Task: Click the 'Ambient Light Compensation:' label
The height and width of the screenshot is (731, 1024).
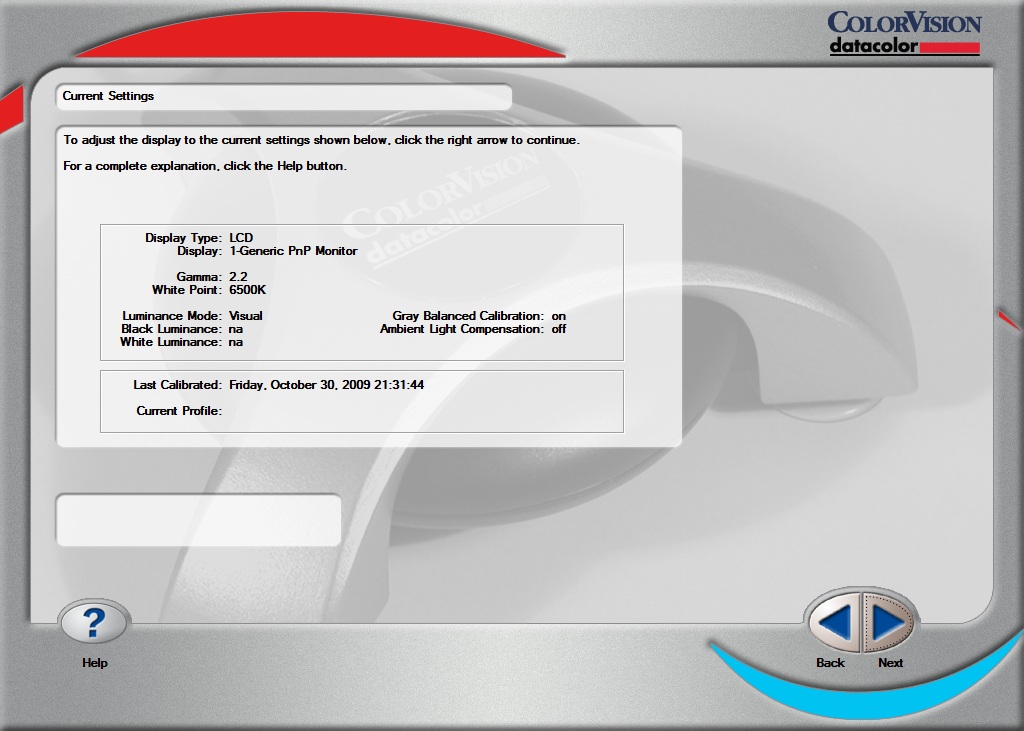Action: tap(462, 329)
